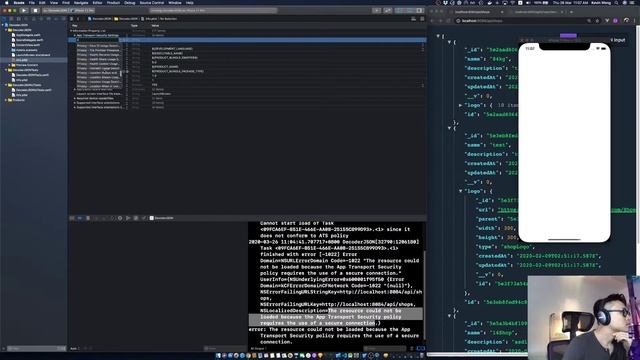The image size is (640, 360).
Task: Show the project navigator tab icon
Action: (x=4, y=19)
